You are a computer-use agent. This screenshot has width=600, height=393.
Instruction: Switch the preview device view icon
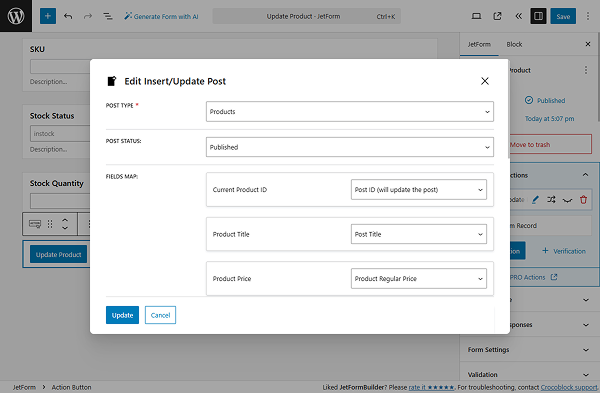(476, 16)
